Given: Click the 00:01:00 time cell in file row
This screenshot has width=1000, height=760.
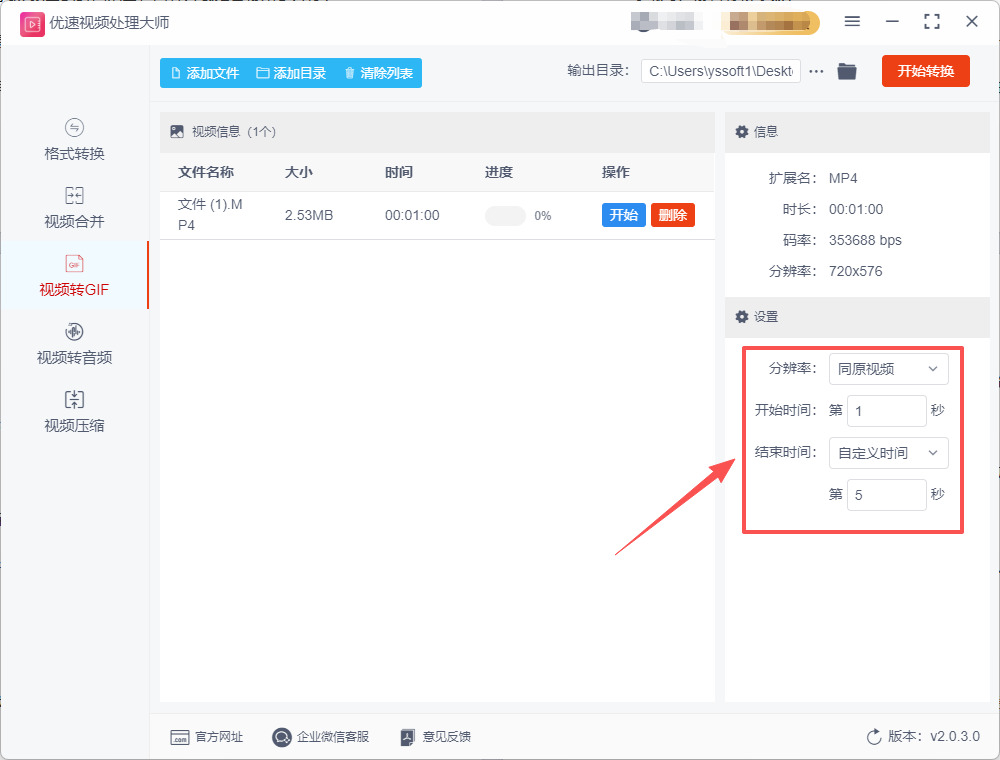Looking at the screenshot, I should tap(412, 216).
